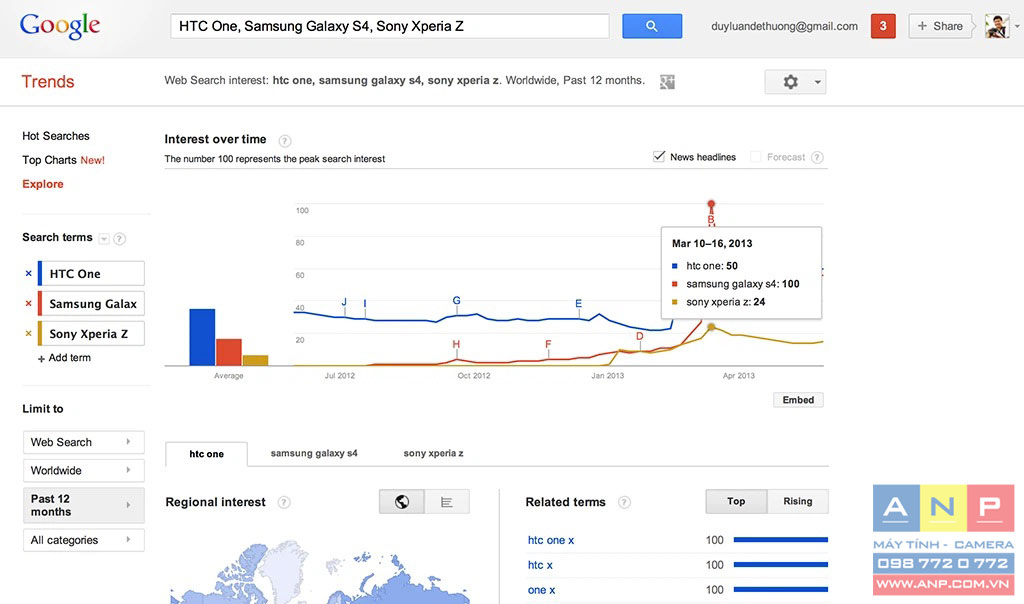Uncheck the News headlines checkbox

(659, 157)
